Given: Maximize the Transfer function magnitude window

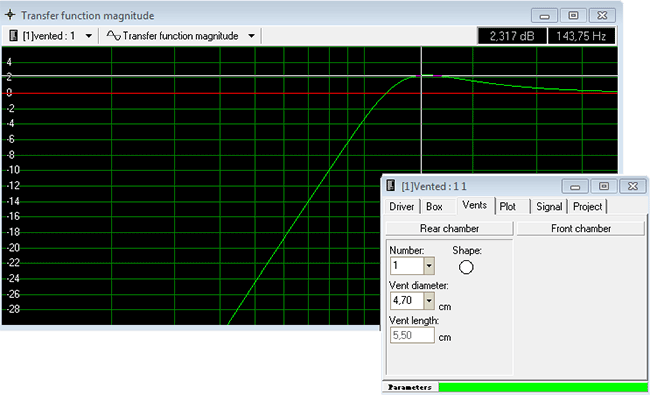Looking at the screenshot, I should coord(573,16).
